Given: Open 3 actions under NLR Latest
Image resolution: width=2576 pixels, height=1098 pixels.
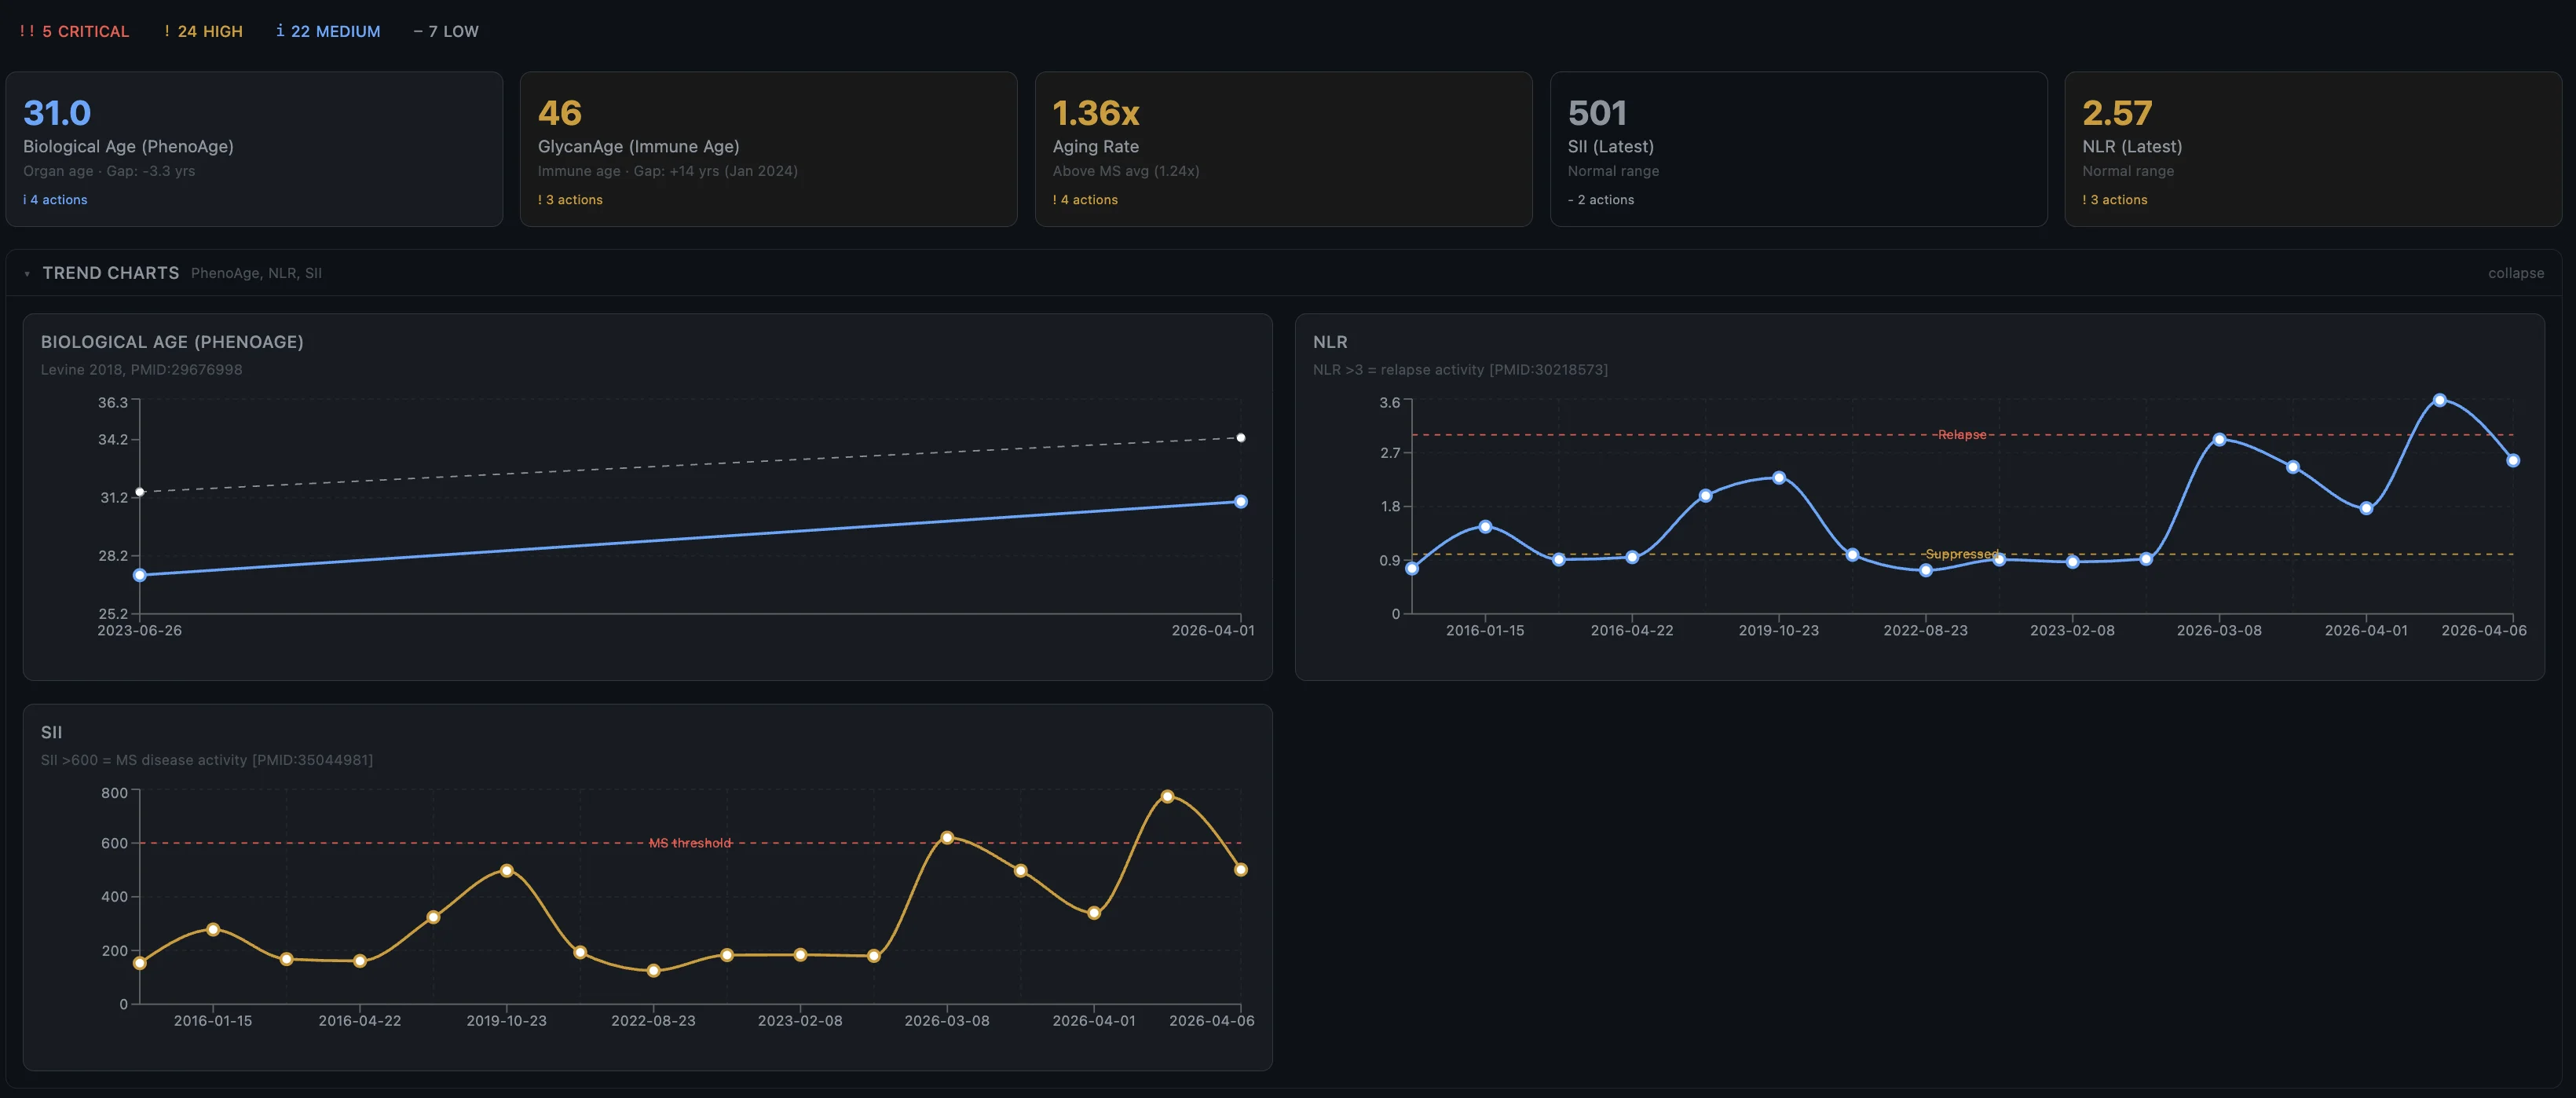Looking at the screenshot, I should 2115,200.
